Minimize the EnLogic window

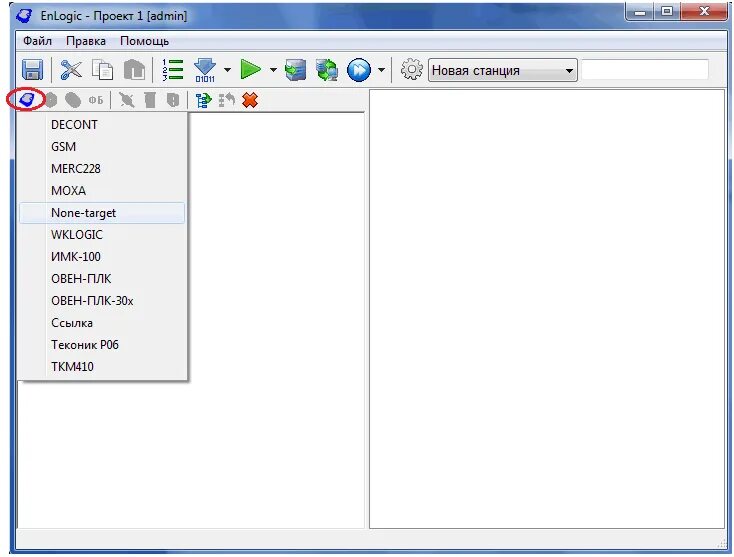(x=640, y=11)
